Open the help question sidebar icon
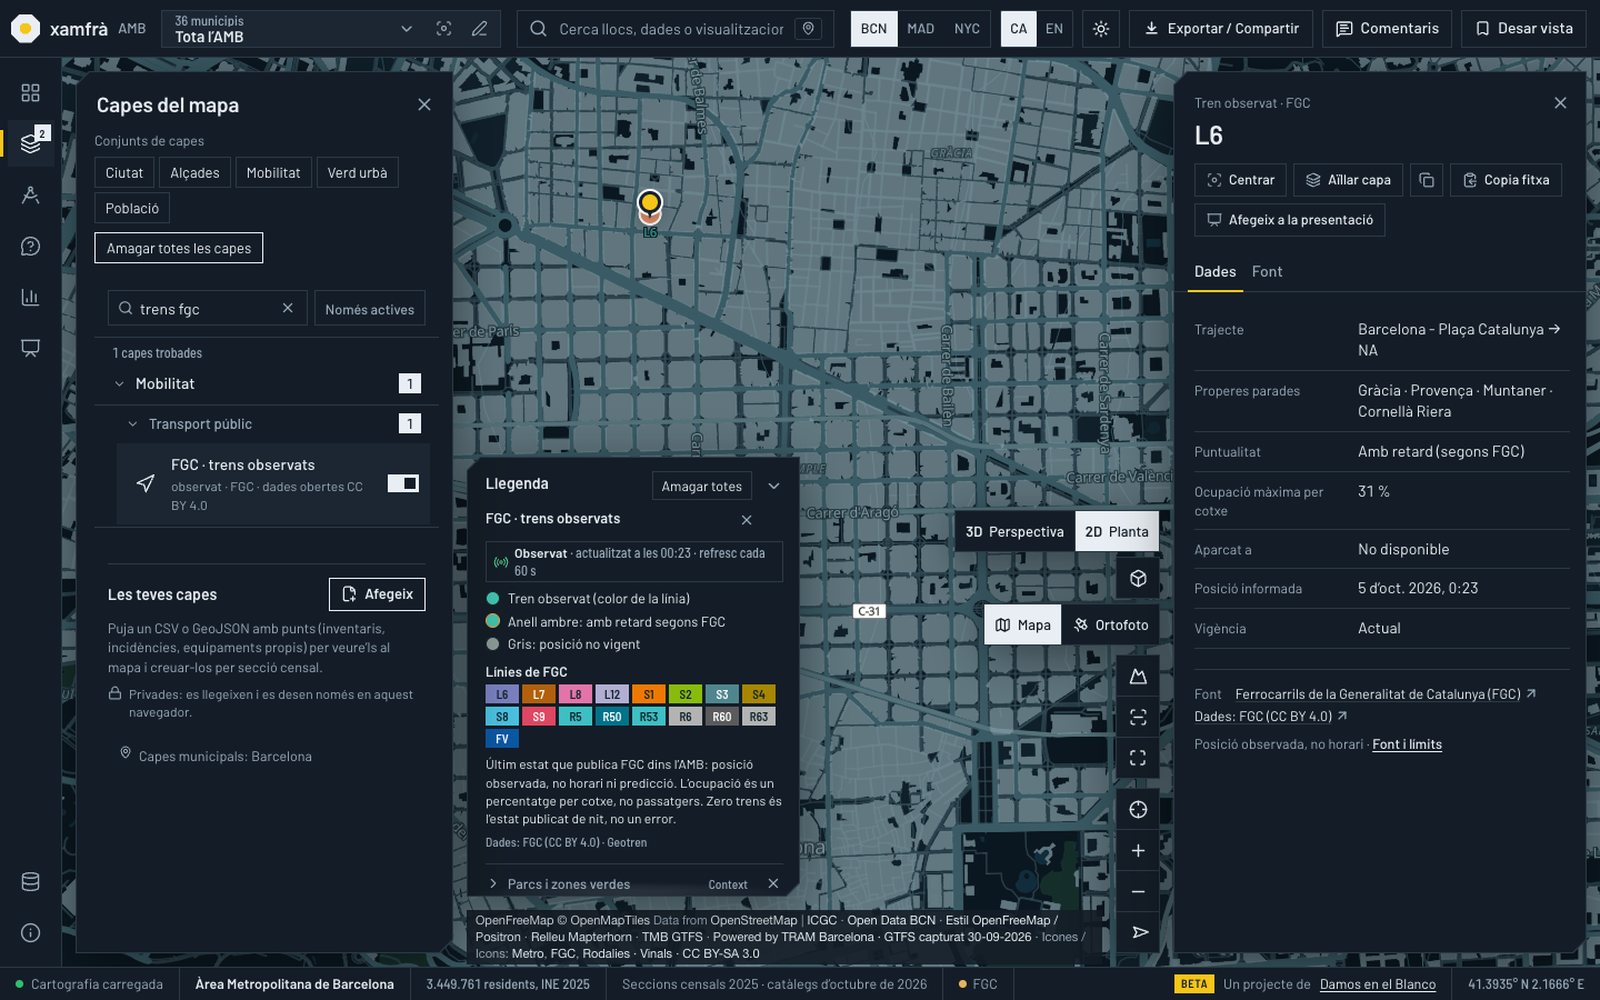The image size is (1600, 1000). tap(30, 246)
